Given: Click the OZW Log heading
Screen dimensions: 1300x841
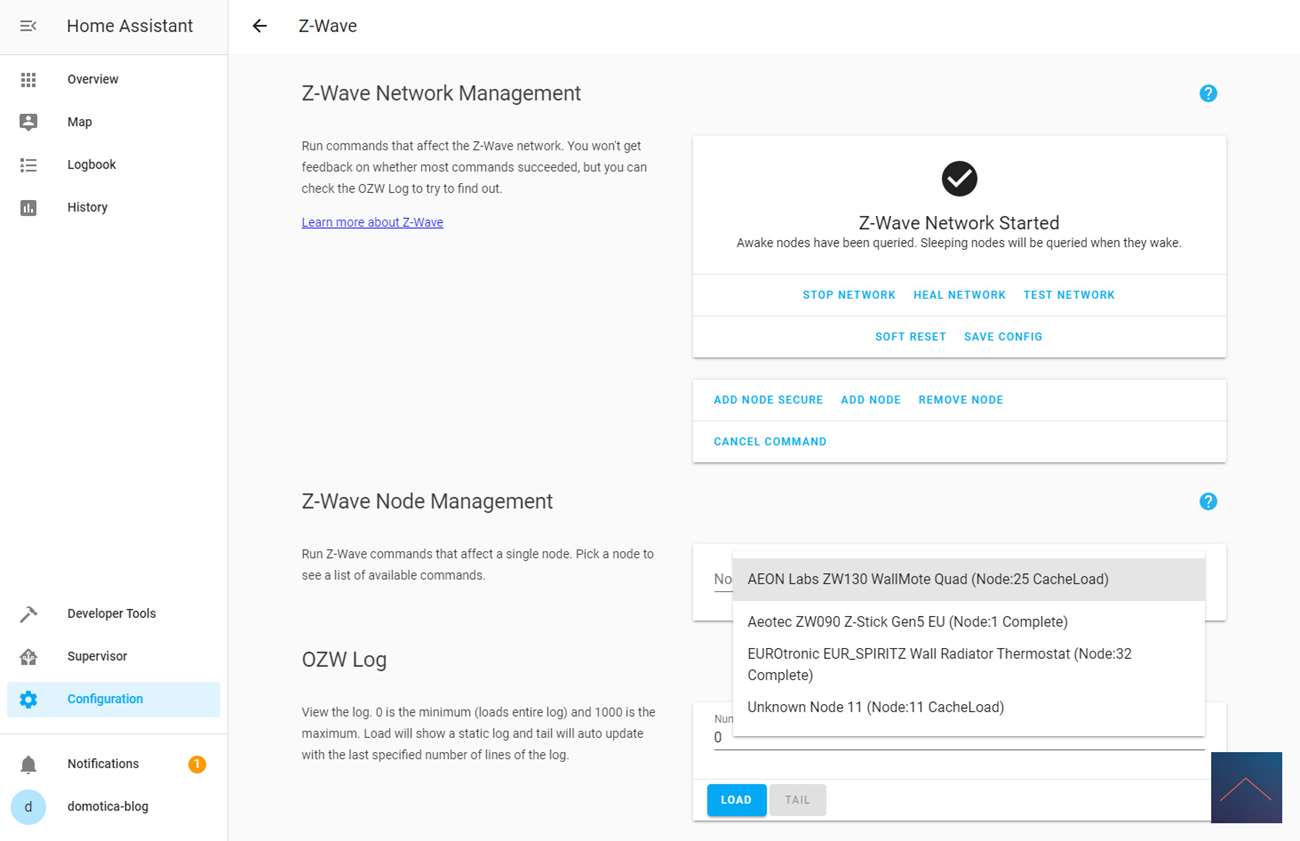Looking at the screenshot, I should tap(344, 660).
